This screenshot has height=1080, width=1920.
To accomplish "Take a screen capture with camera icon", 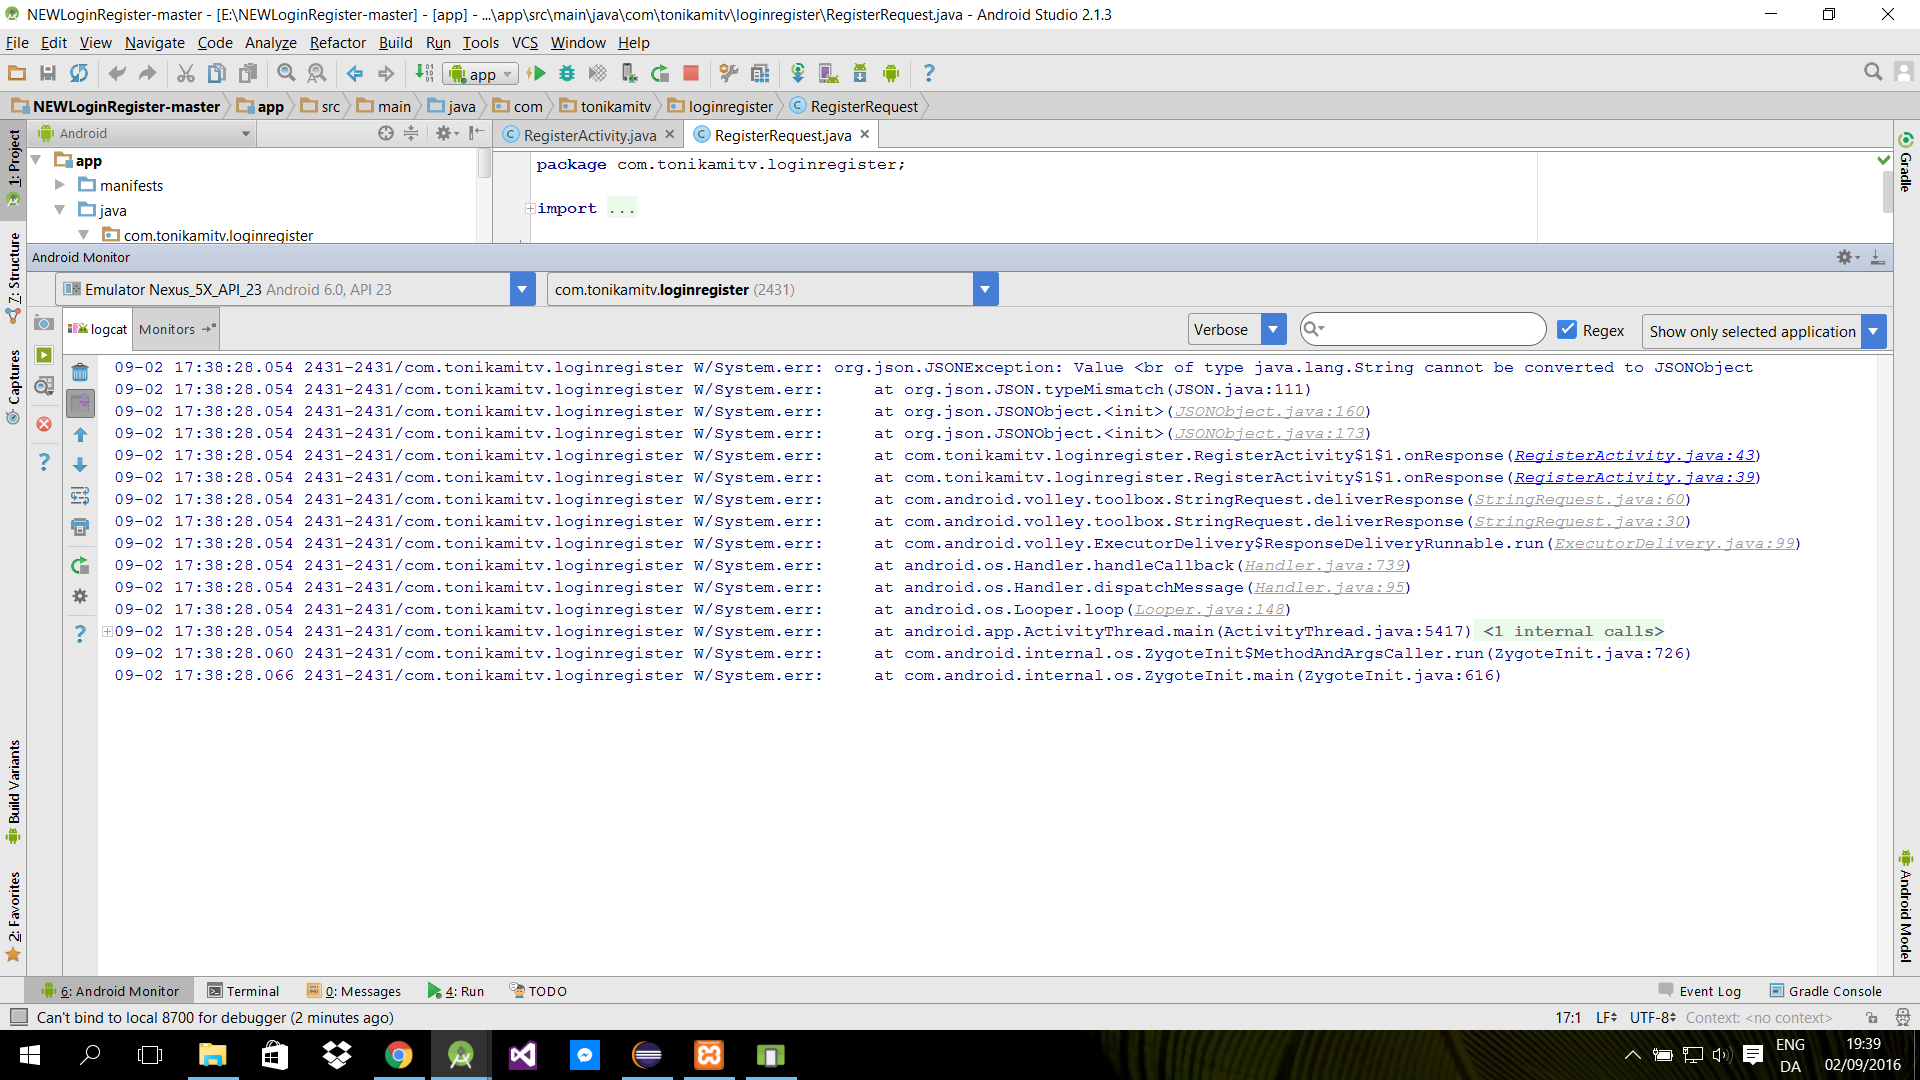I will coord(44,323).
